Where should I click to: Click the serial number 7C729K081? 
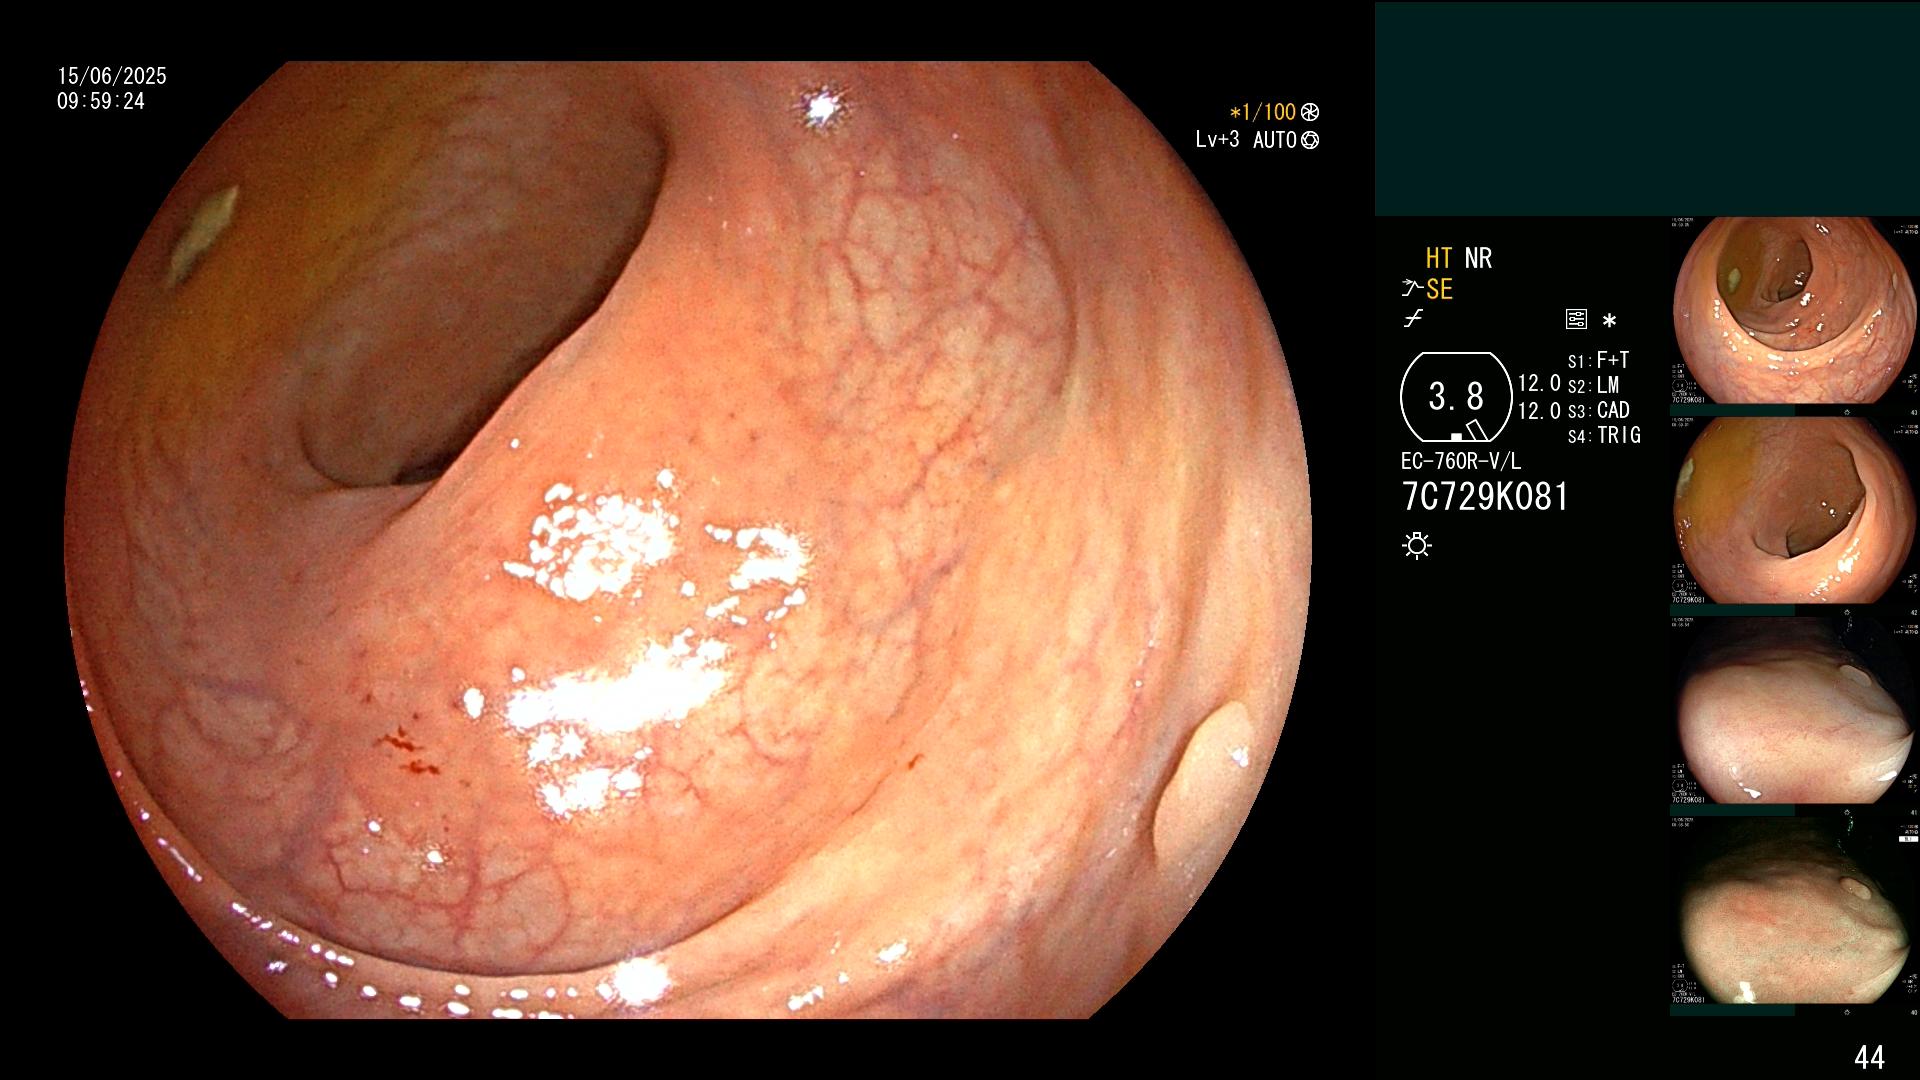[1485, 497]
